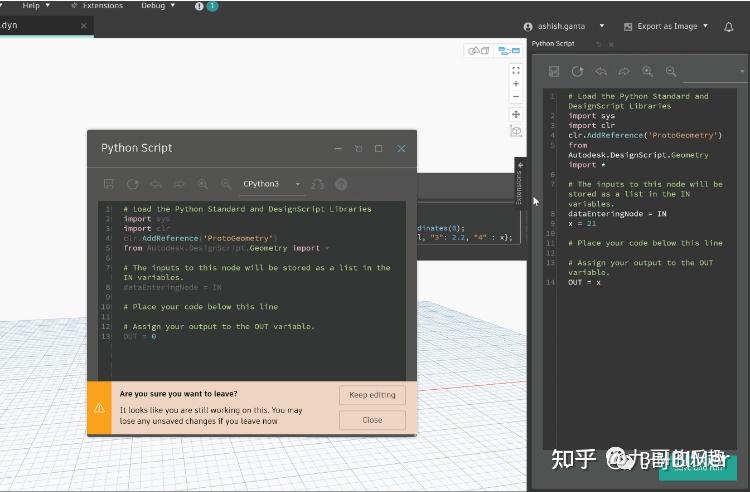Viewport: 750px width, 492px height.
Task: Click the Python migration assistant icon beside CPython3
Action: (x=318, y=184)
